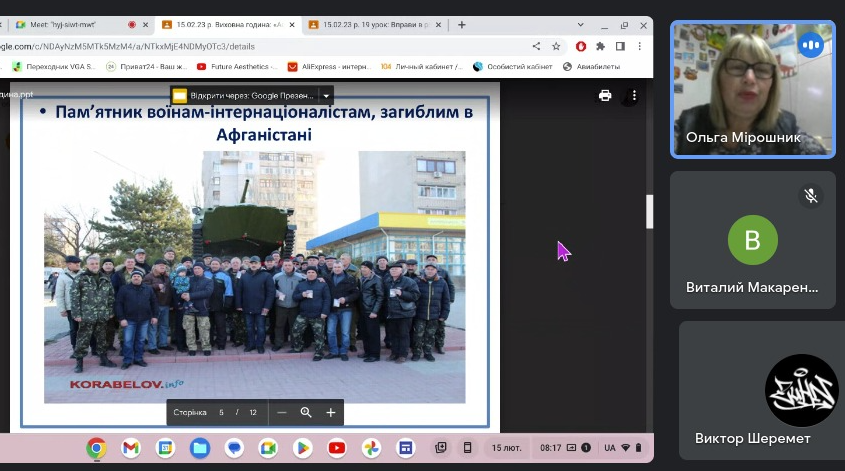Close the Meet tab

point(146,25)
